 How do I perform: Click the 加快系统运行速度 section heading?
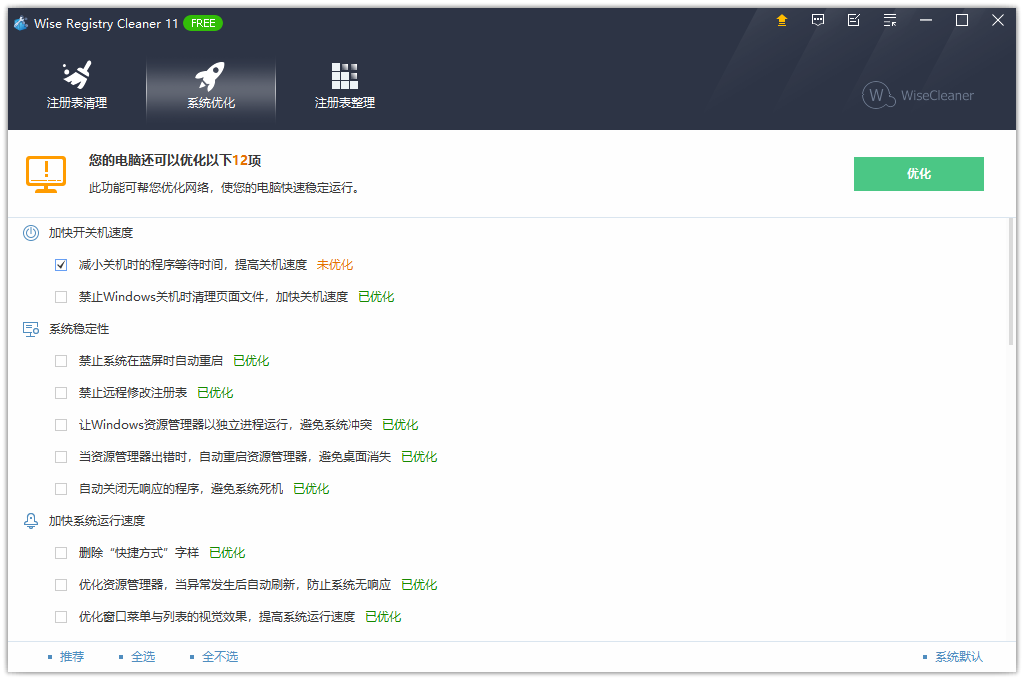click(97, 521)
